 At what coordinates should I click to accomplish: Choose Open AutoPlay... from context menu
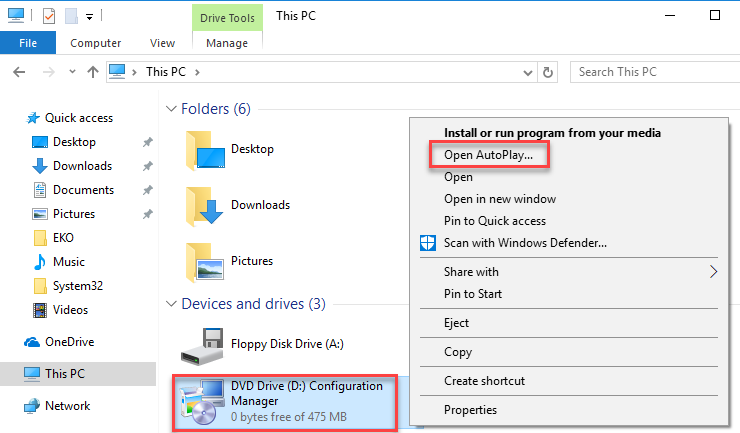(488, 155)
